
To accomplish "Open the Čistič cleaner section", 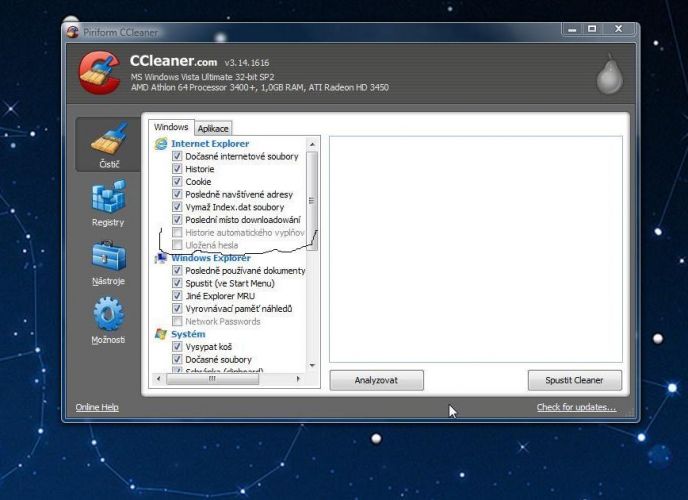I will (x=108, y=144).
